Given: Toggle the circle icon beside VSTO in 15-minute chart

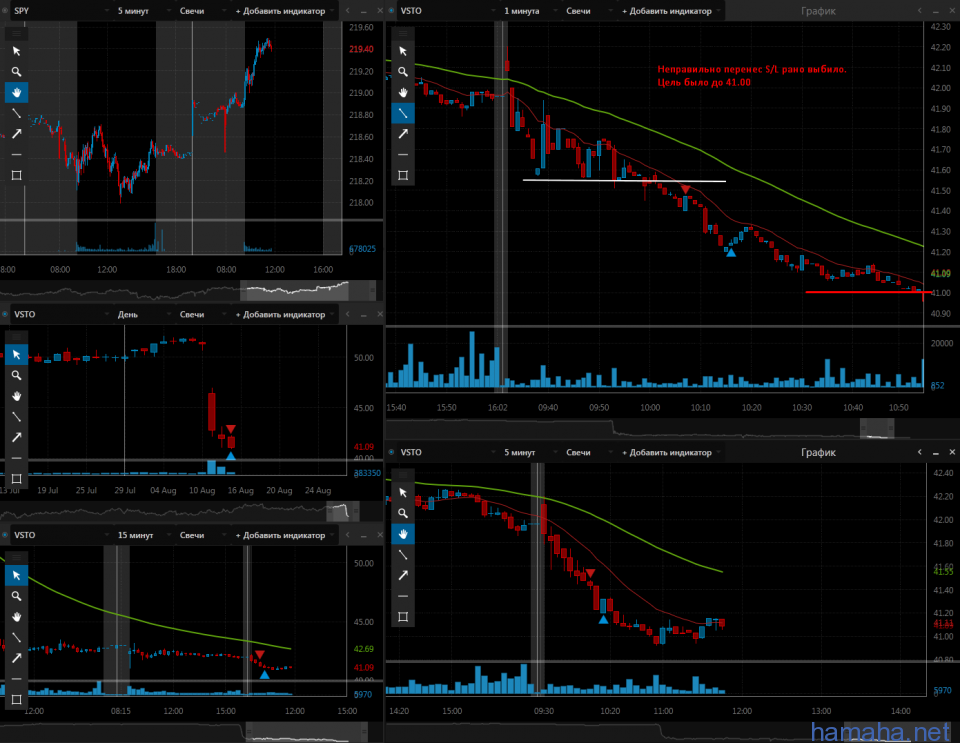Looking at the screenshot, I should [x=6, y=535].
